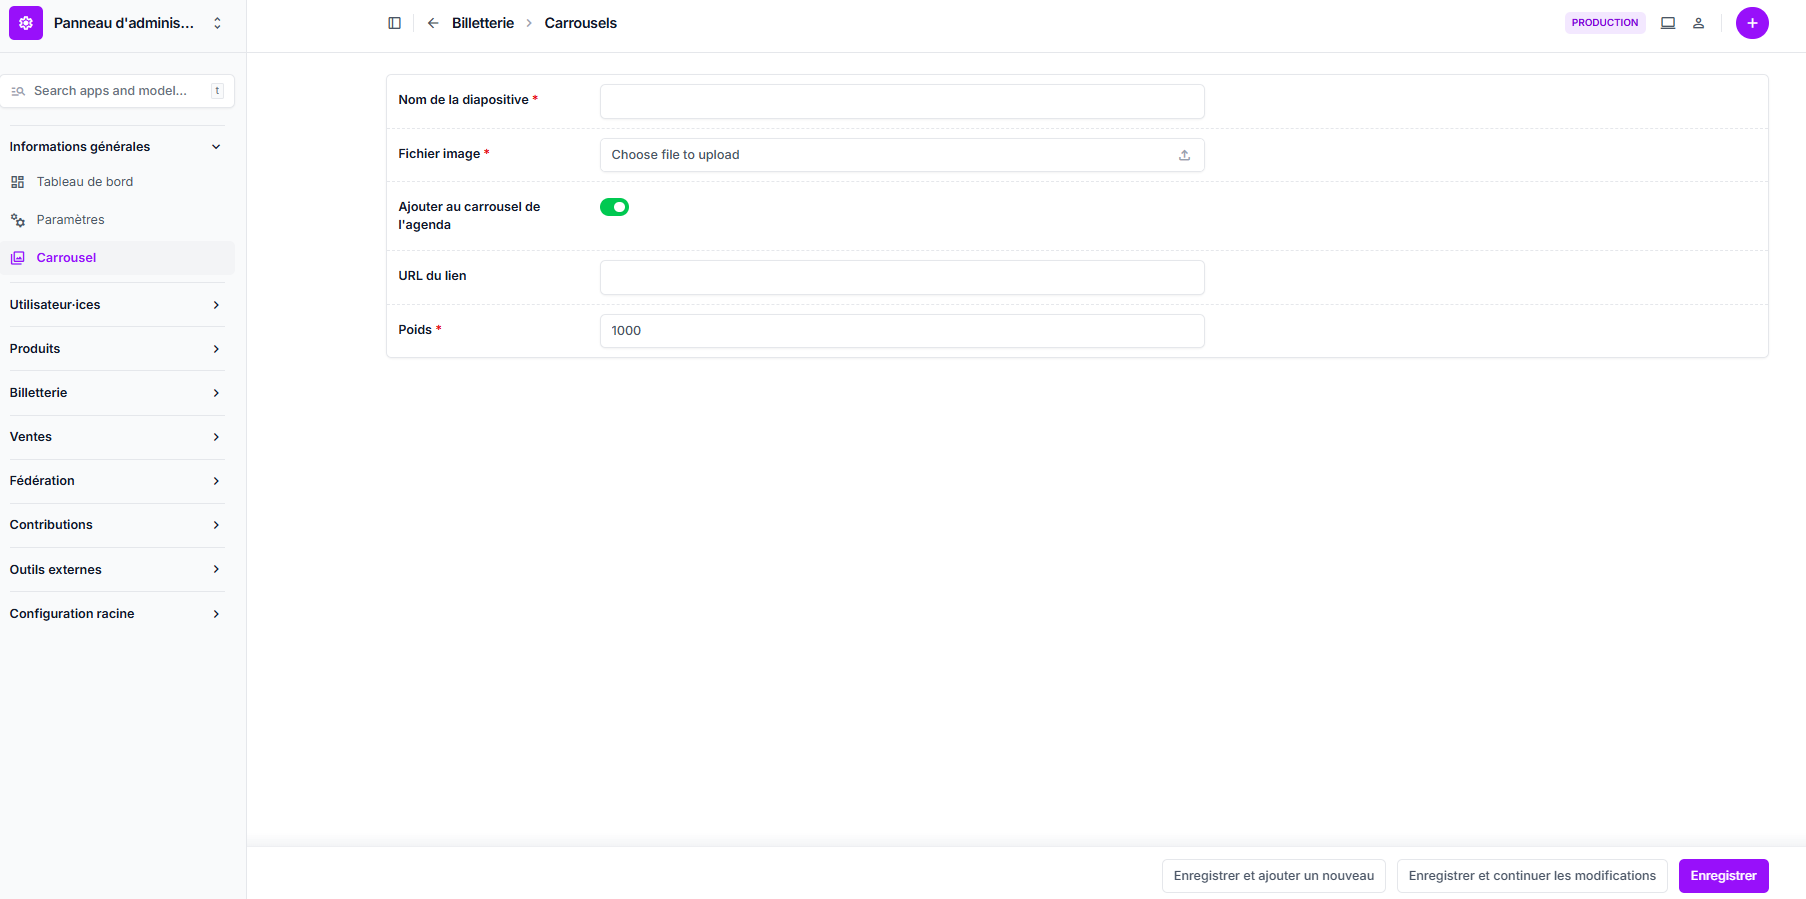This screenshot has width=1806, height=899.
Task: Click Enregistrer et ajouter un nouveau
Action: (1273, 876)
